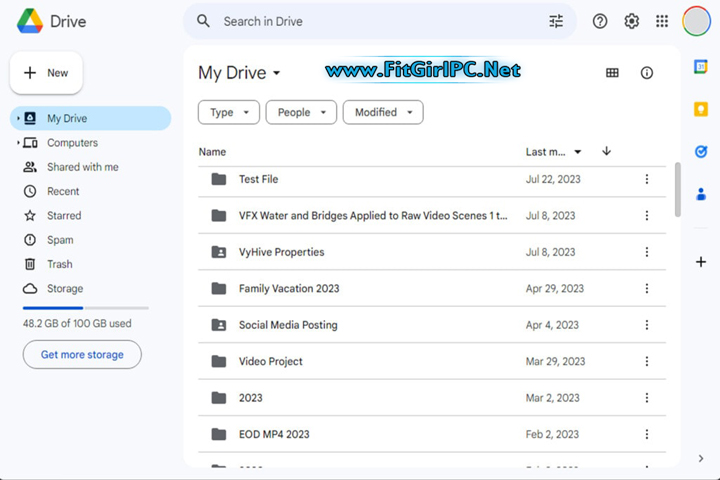Open the Google apps grid launcher
The image size is (720, 480).
(662, 21)
